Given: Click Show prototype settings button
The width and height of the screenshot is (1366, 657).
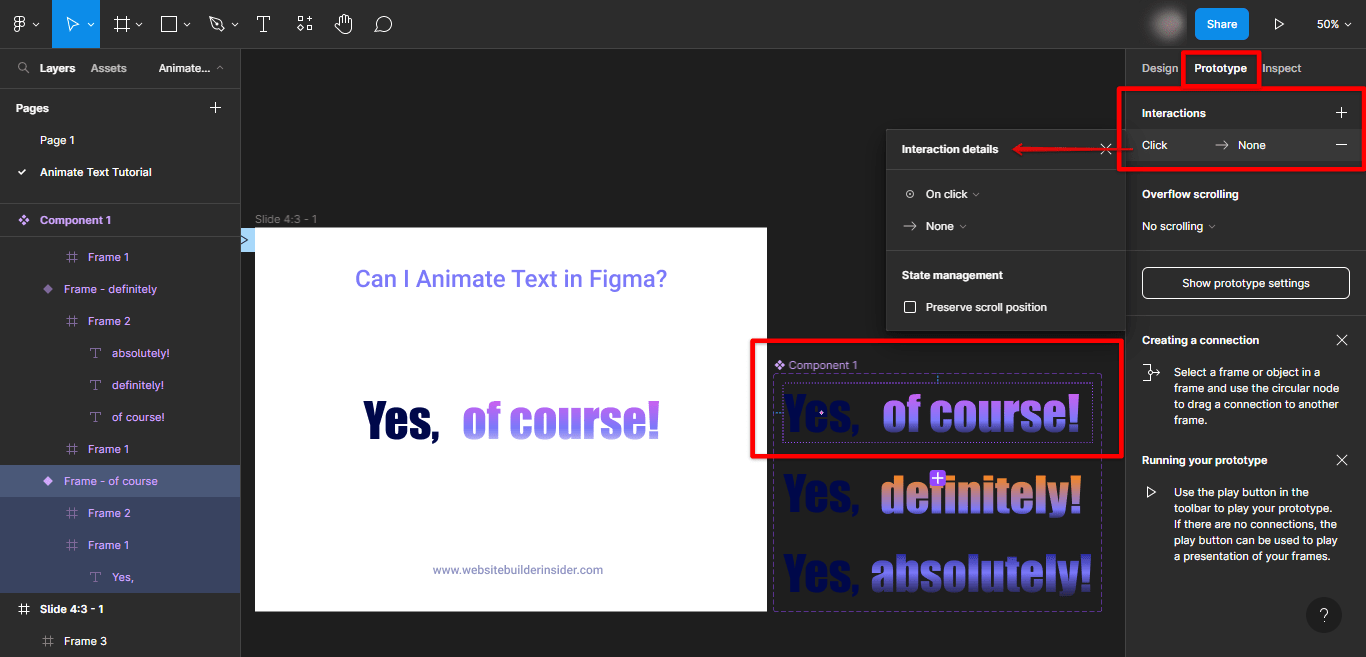Looking at the screenshot, I should 1245,283.
